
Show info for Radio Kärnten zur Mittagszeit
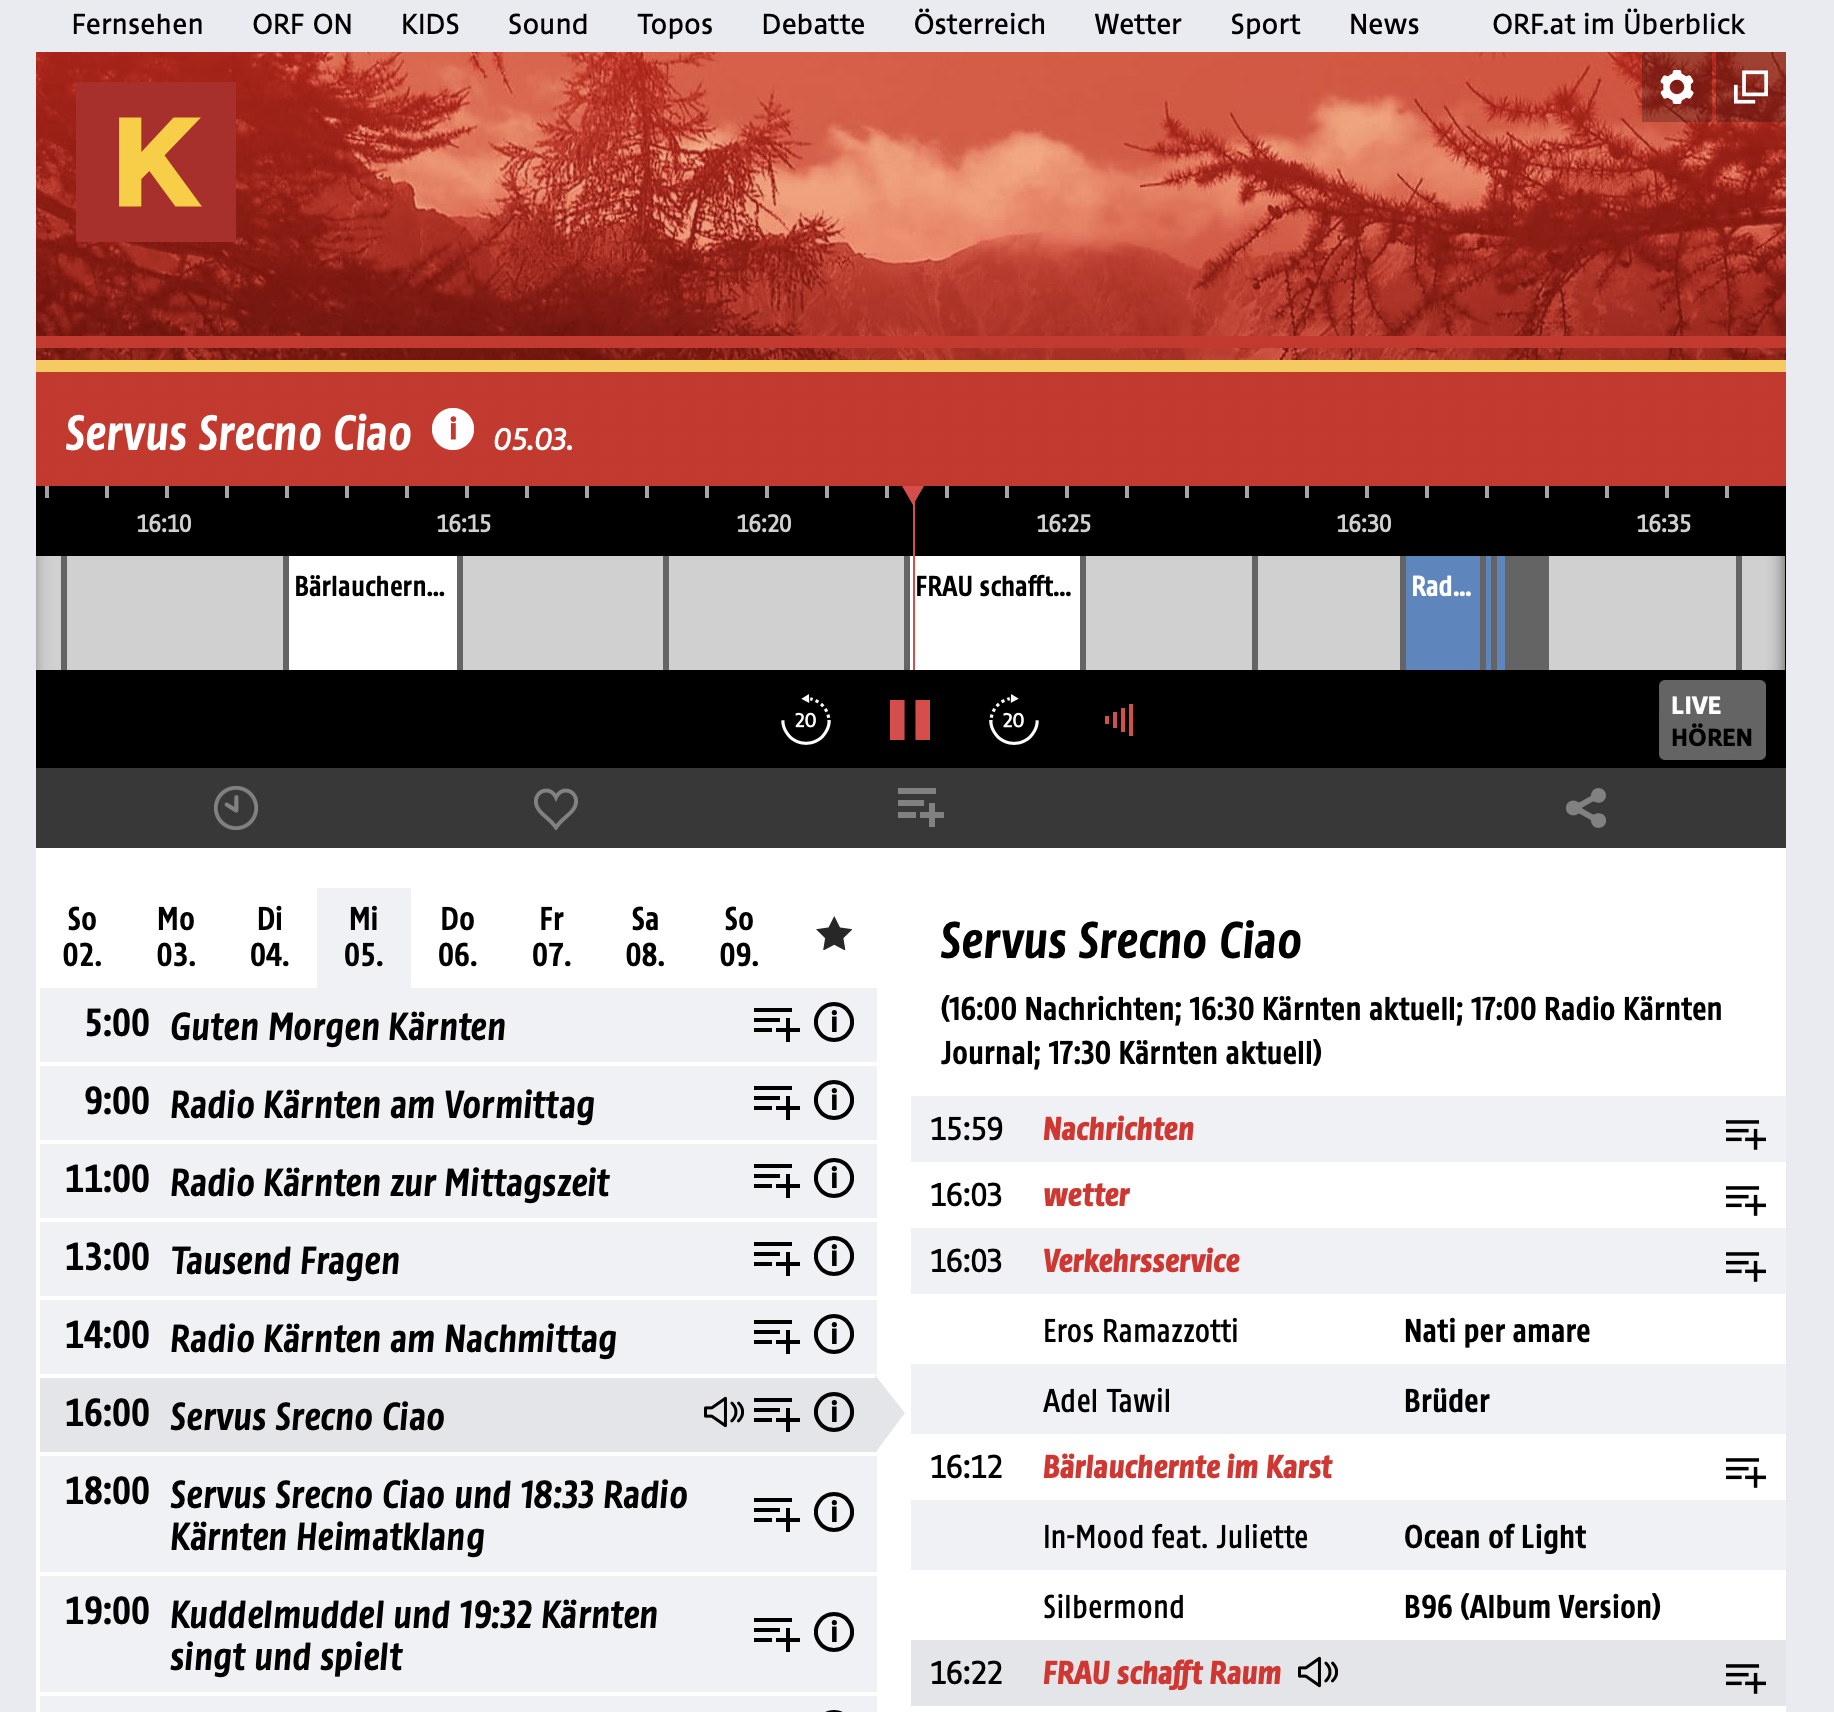tap(834, 1178)
